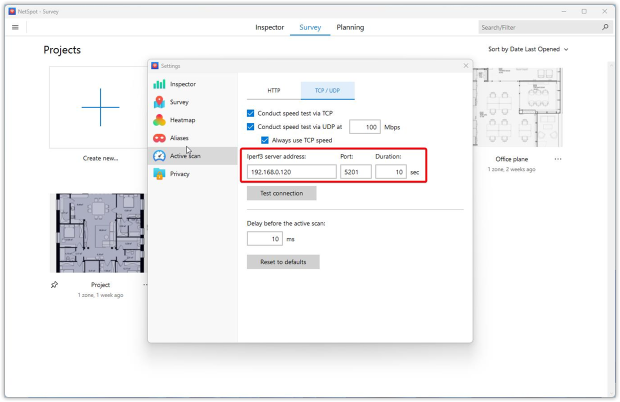
Task: Toggle Always use TCP speed checkbox
Action: (x=265, y=140)
